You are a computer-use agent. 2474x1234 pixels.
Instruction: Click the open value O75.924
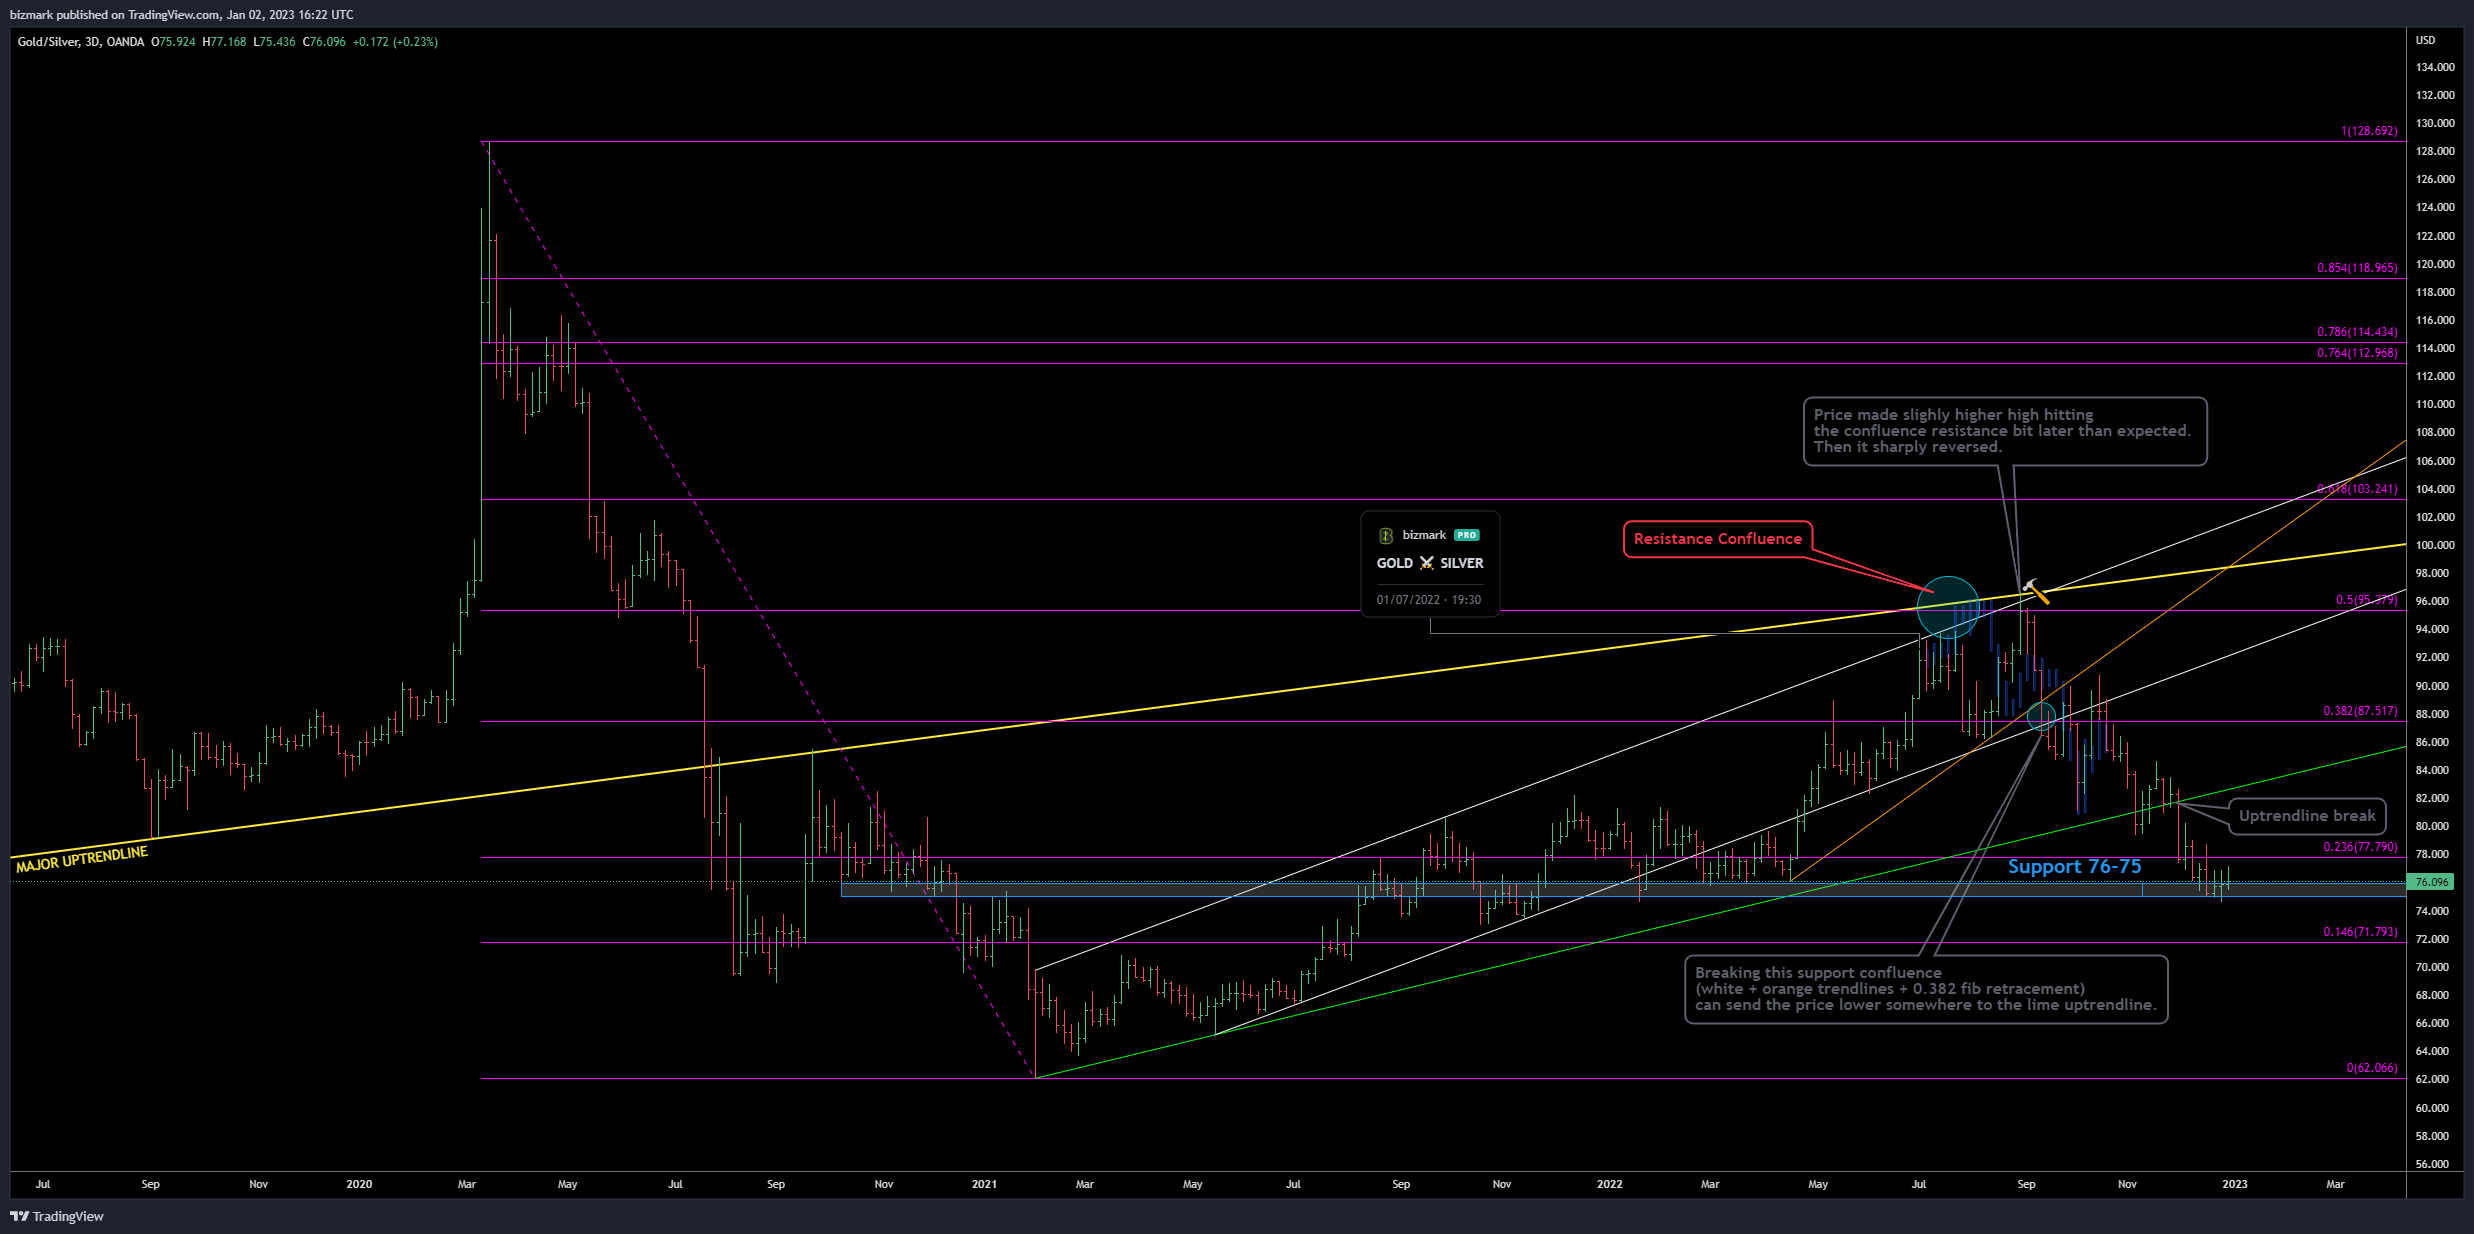tap(173, 42)
